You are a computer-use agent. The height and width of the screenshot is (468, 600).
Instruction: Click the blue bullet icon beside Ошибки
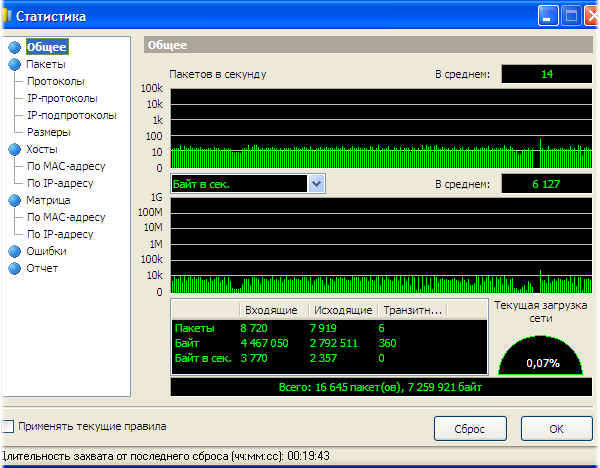tap(15, 251)
